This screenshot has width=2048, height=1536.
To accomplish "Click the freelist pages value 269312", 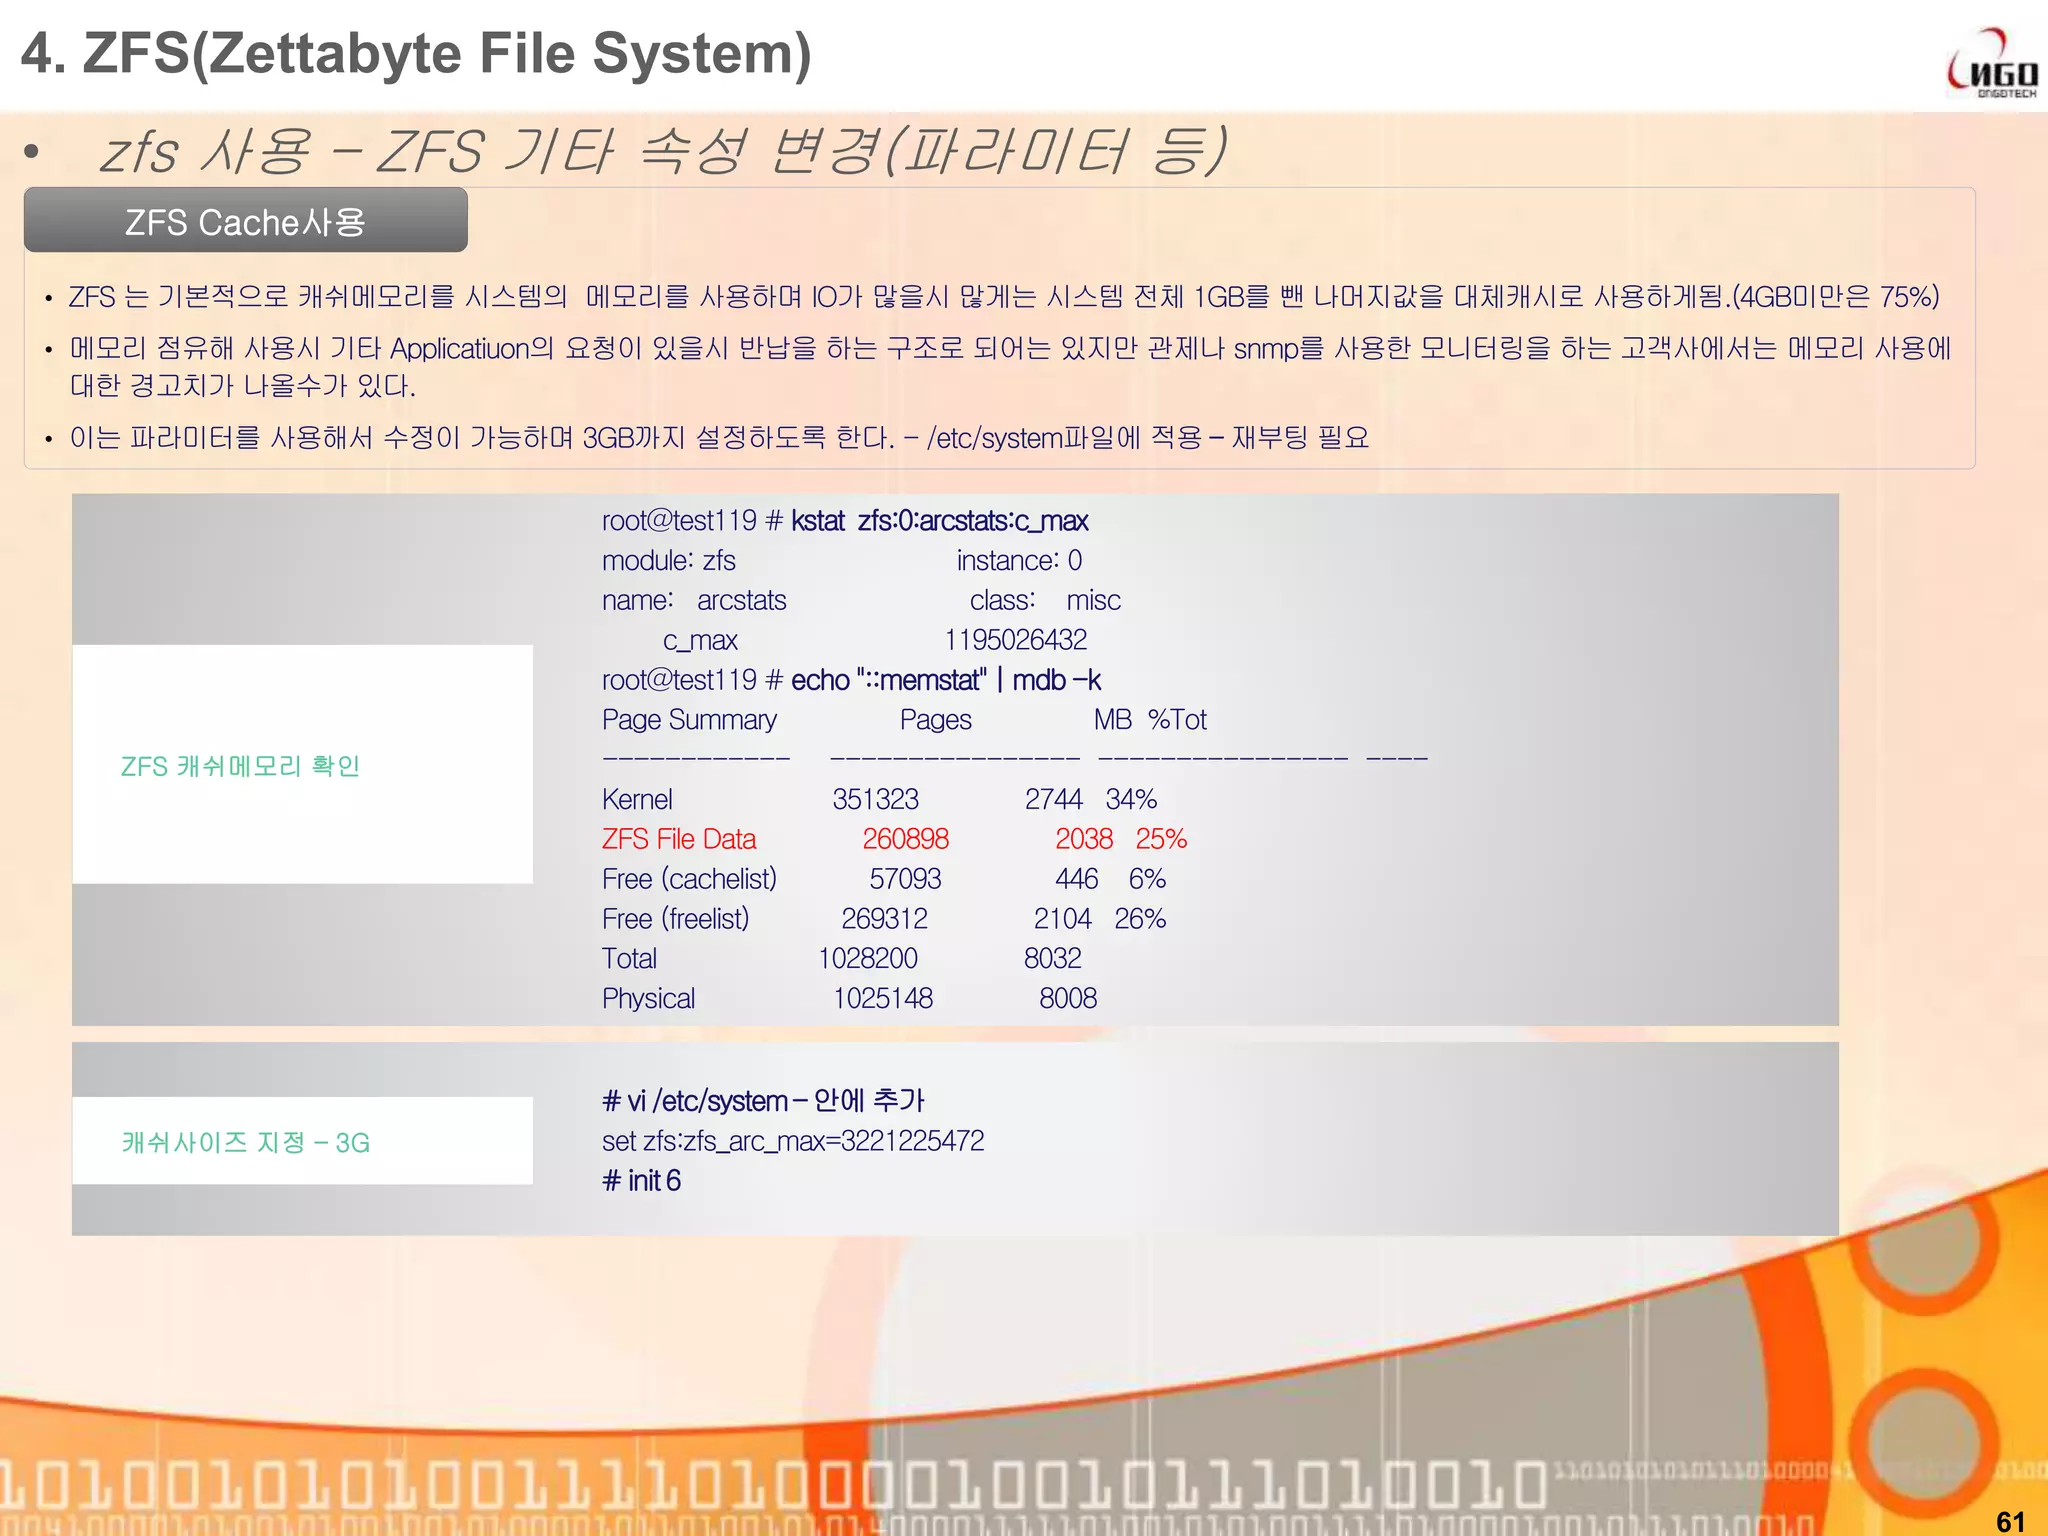I will 884,919.
